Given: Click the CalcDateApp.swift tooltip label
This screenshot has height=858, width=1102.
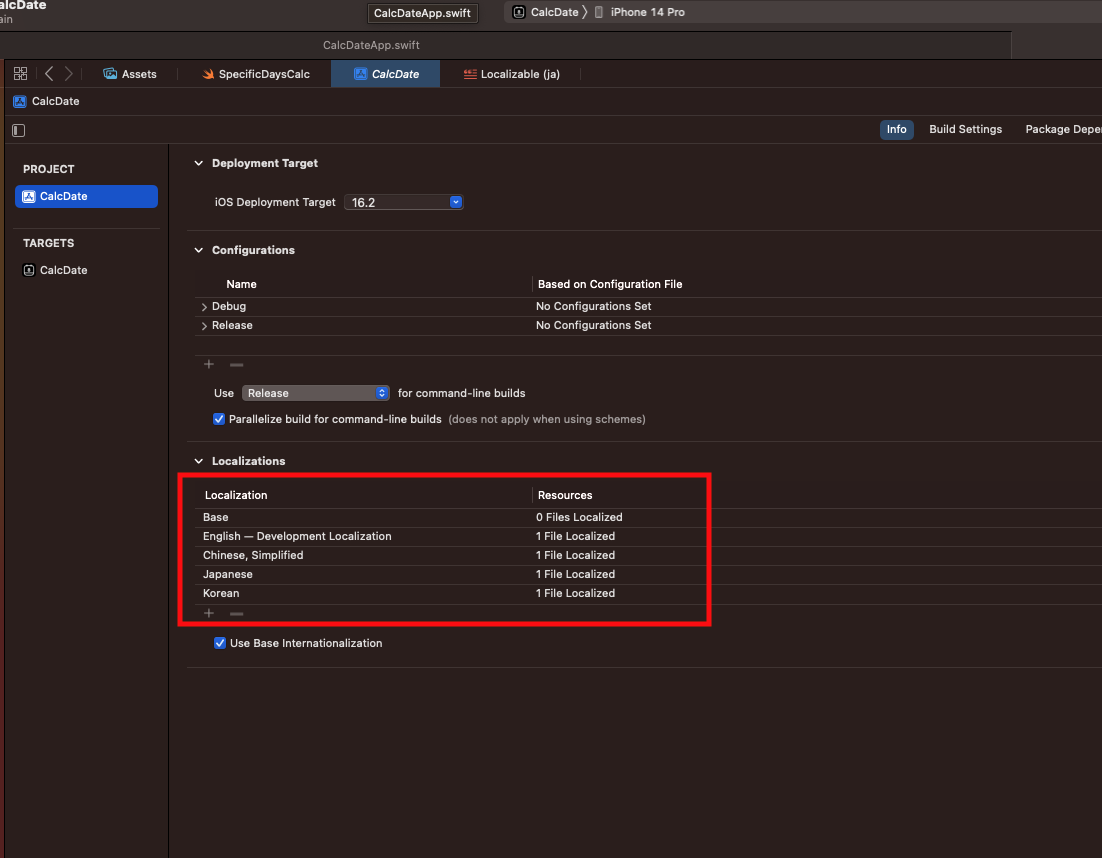Looking at the screenshot, I should (422, 13).
